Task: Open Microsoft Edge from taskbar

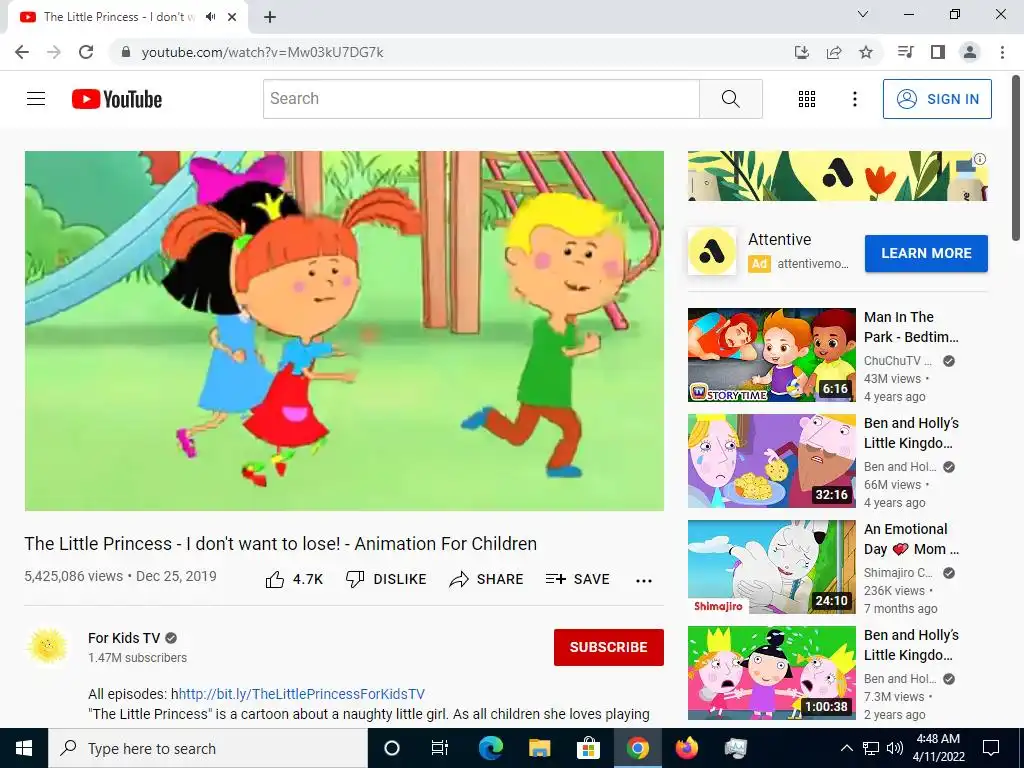Action: [x=490, y=748]
